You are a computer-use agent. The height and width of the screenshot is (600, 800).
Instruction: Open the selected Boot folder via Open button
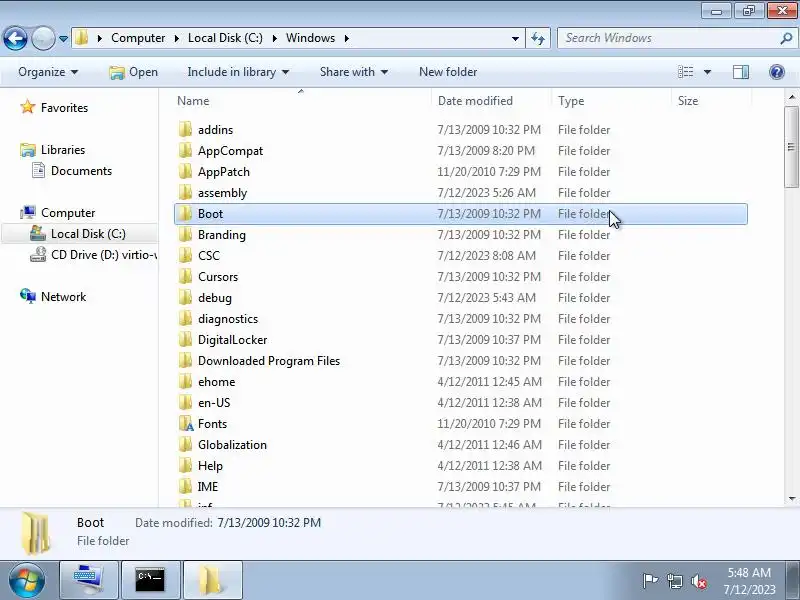(134, 72)
